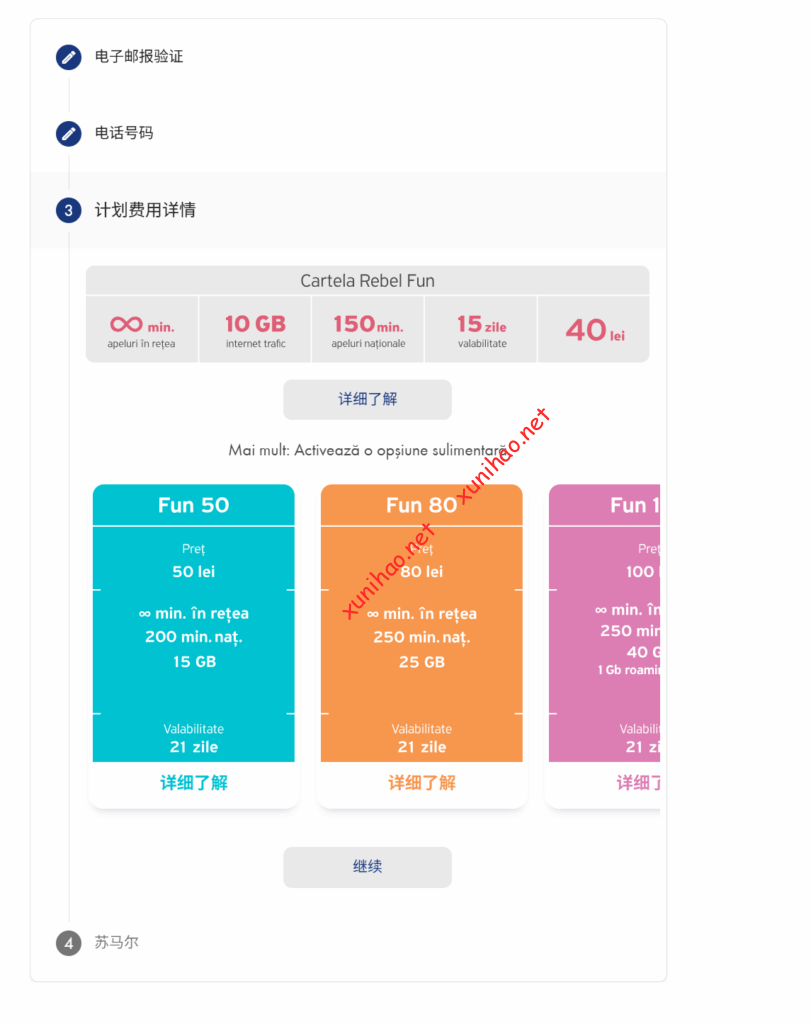Click the infinity minutes icon in Cartela Rebel Fun
Image resolution: width=811 pixels, height=1024 pixels.
[127, 324]
